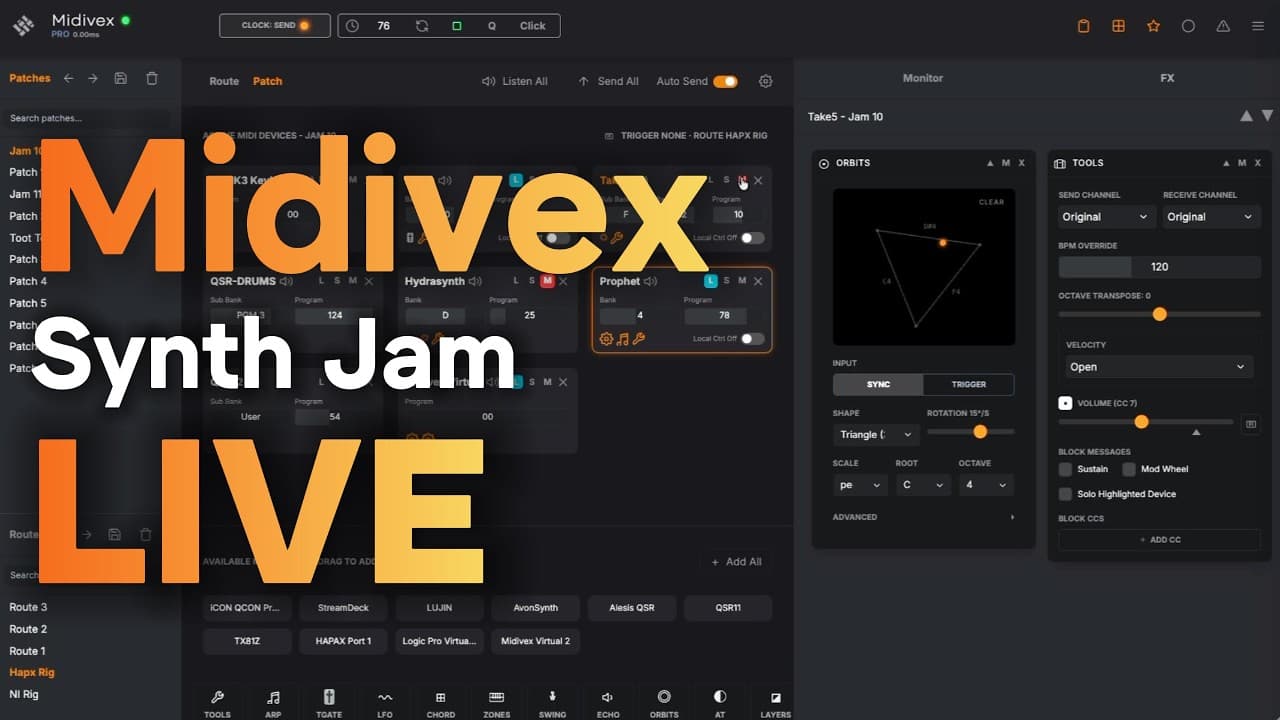Open patch settings gear next to Auto Send
1280x720 pixels.
point(766,81)
